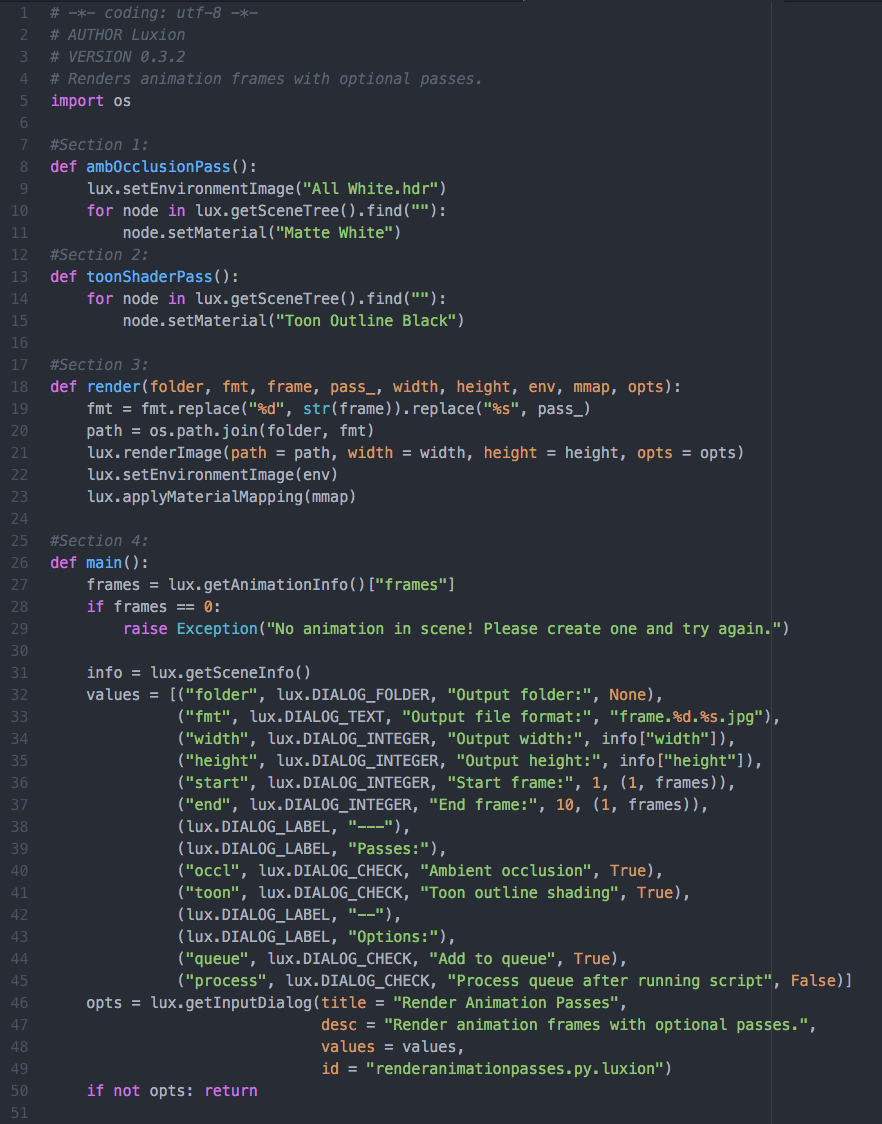Click the 'str' builtin on line 19
This screenshot has width=882, height=1124.
point(316,409)
